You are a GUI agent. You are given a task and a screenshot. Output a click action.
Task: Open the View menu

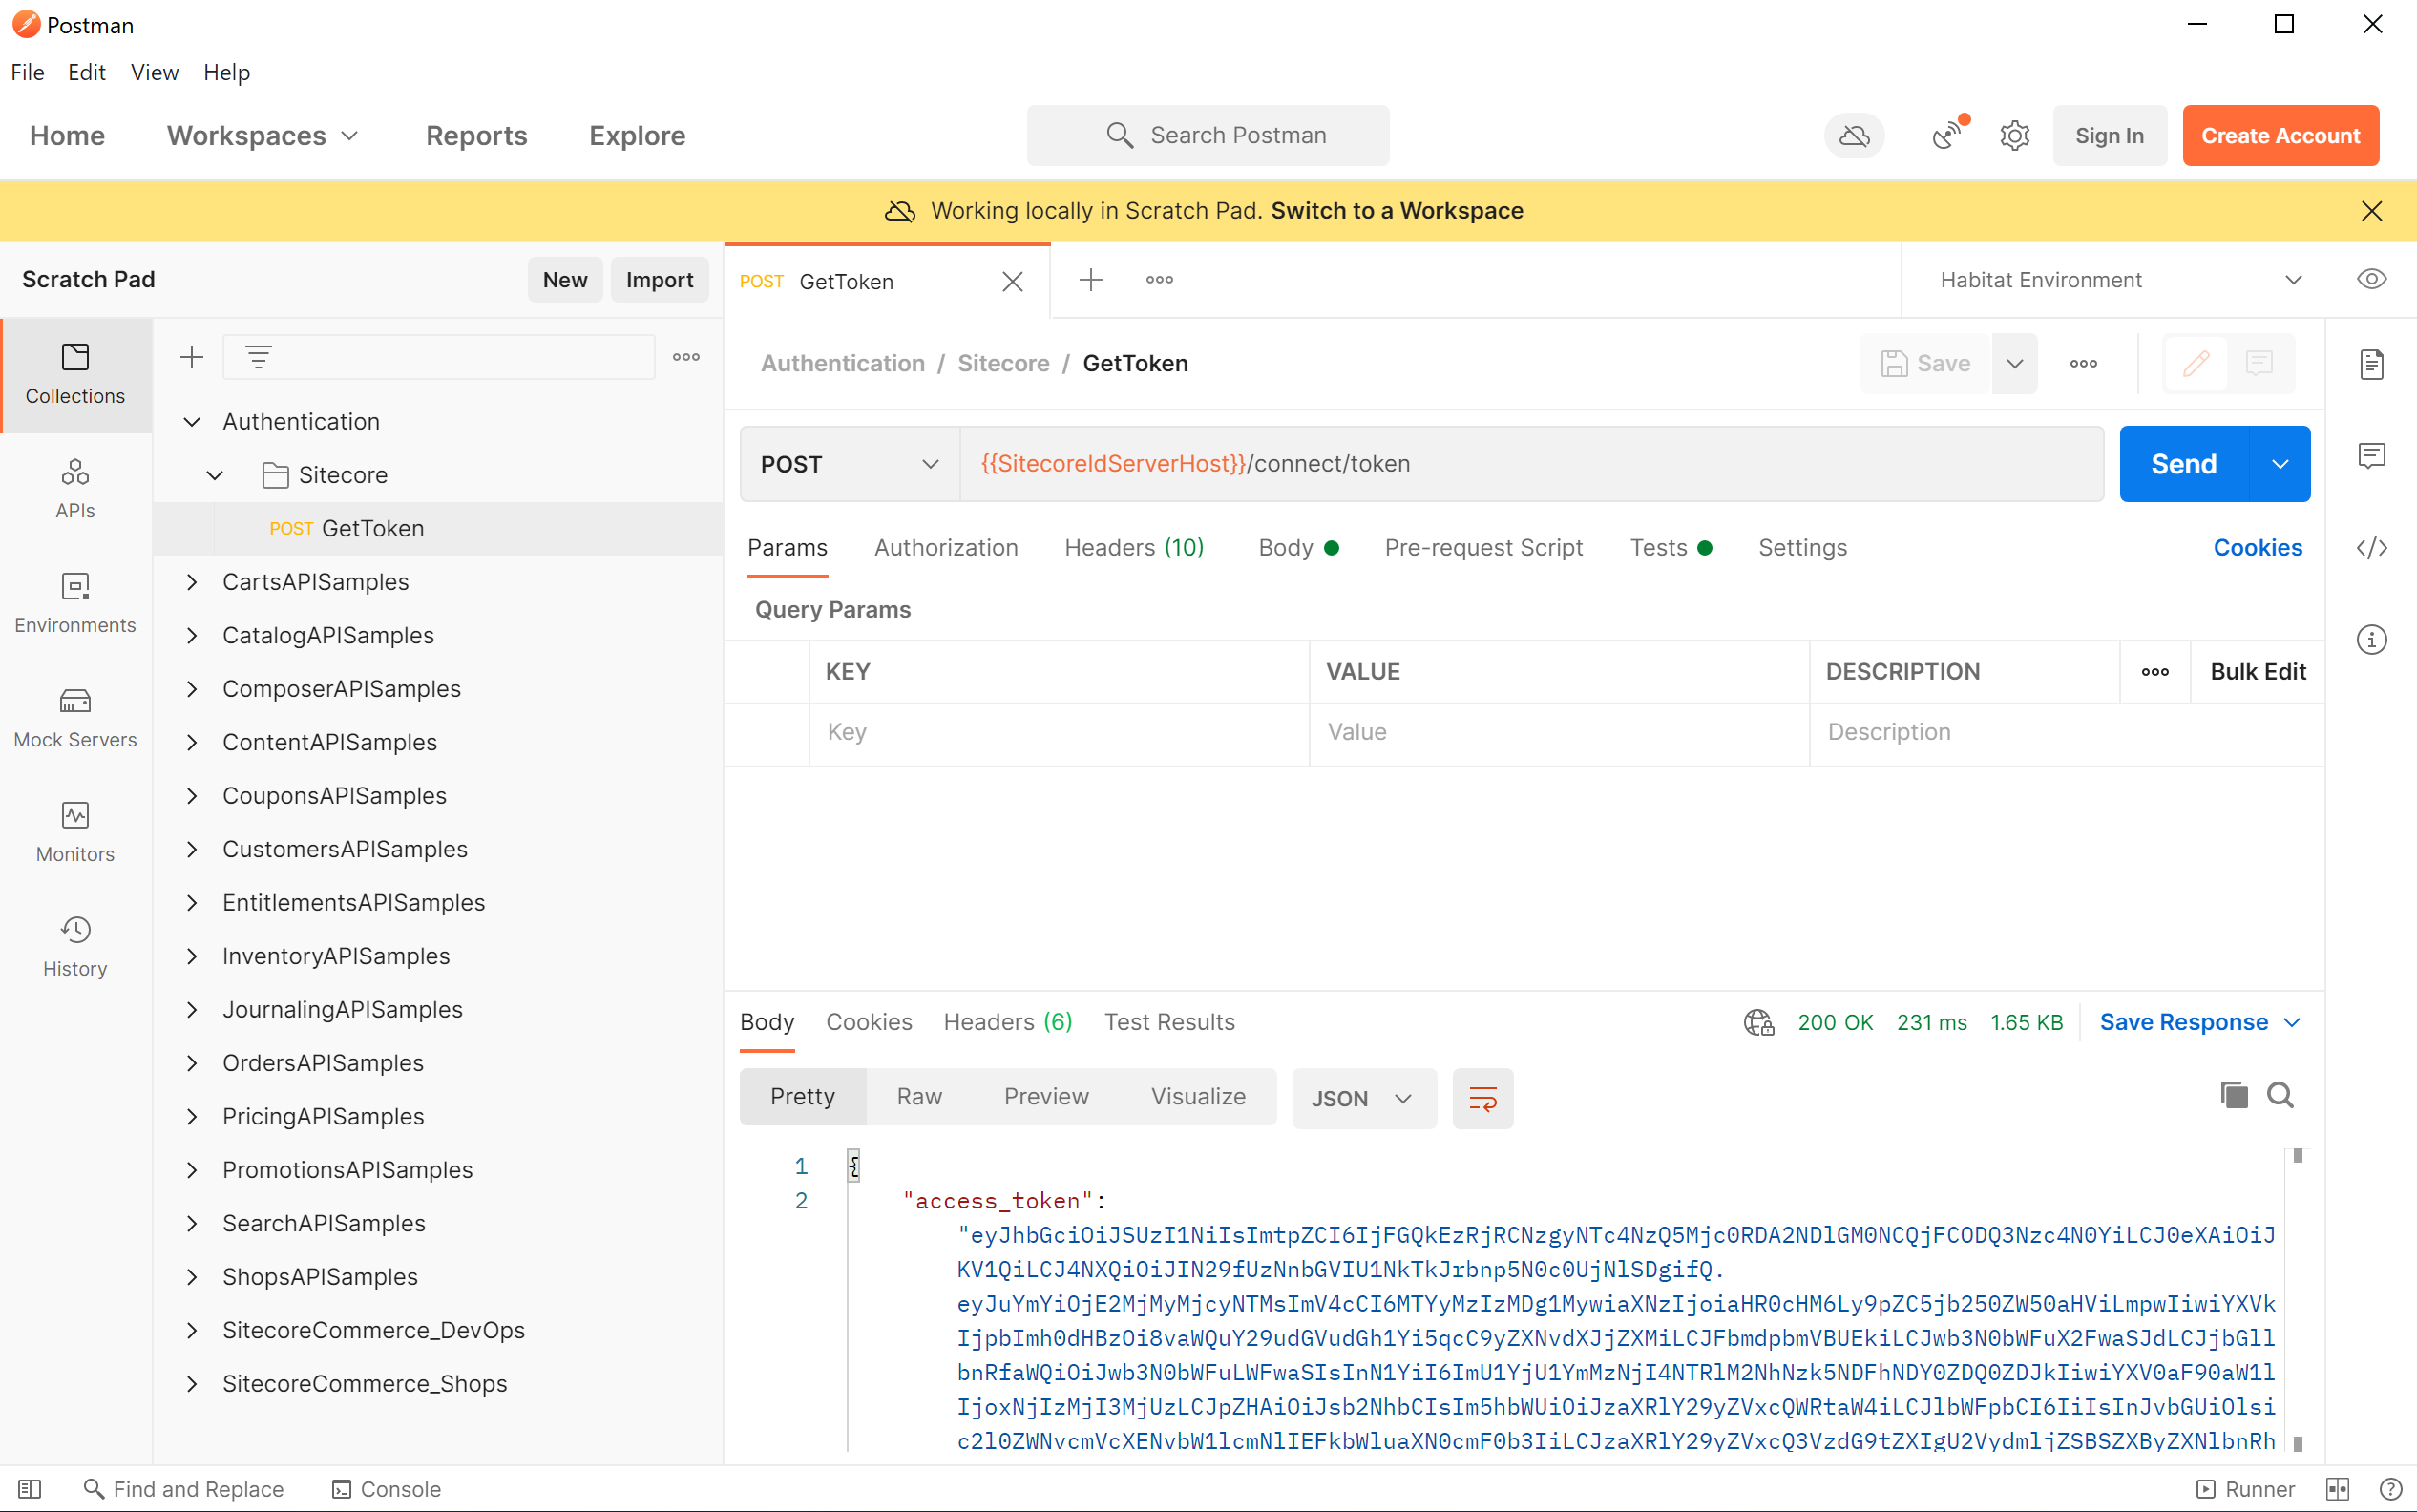point(154,72)
